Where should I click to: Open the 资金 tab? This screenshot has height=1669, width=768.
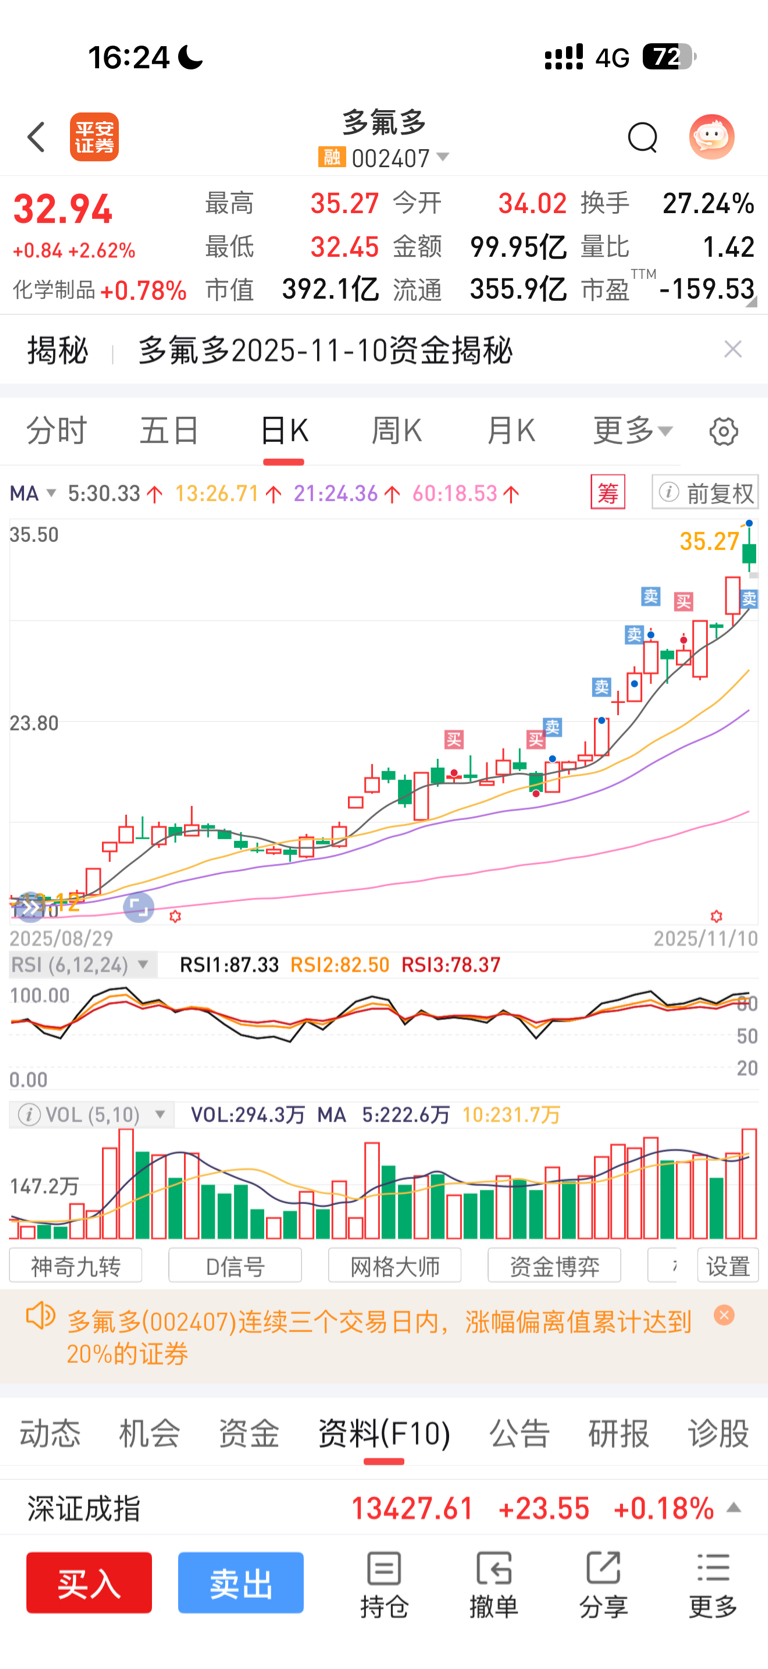[x=249, y=1433]
